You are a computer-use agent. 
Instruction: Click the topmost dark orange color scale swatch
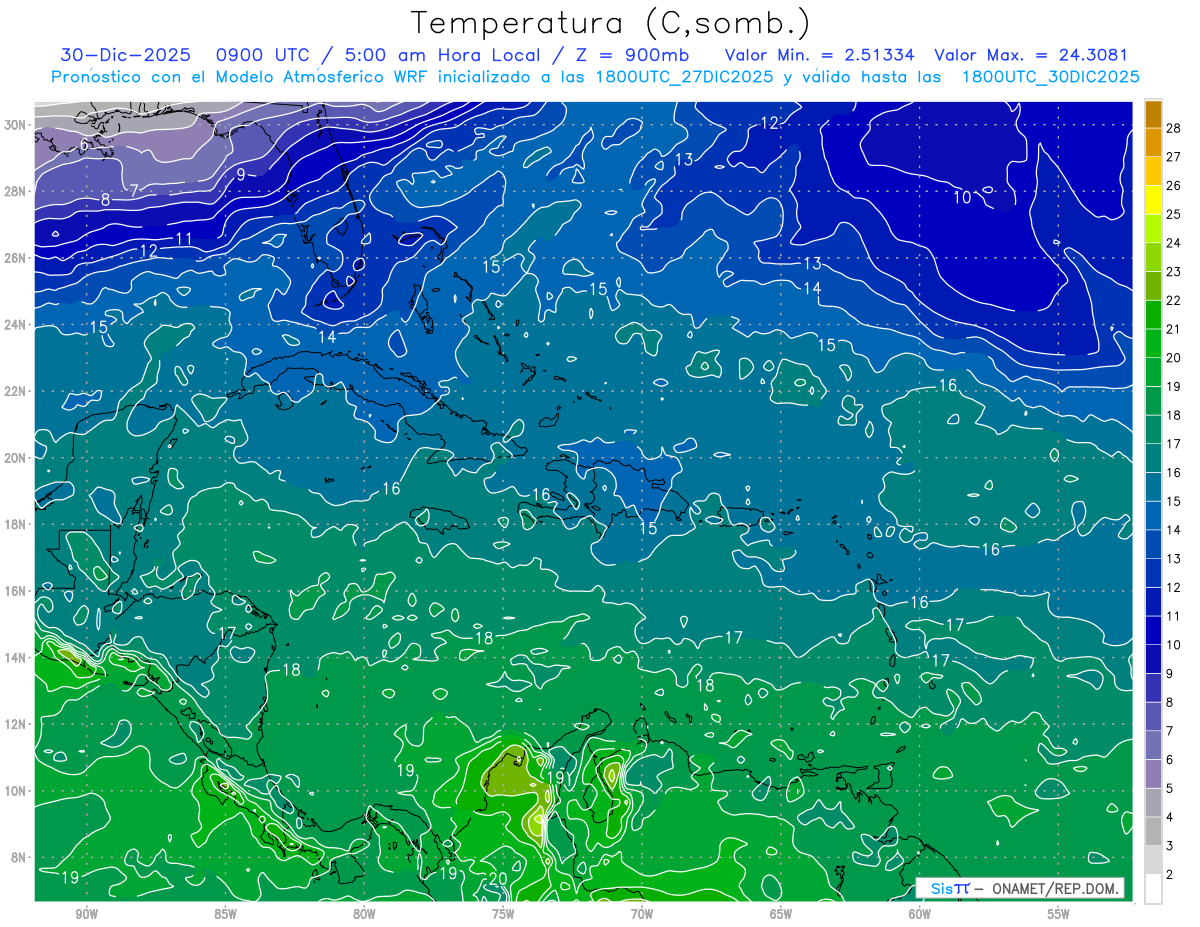1153,113
